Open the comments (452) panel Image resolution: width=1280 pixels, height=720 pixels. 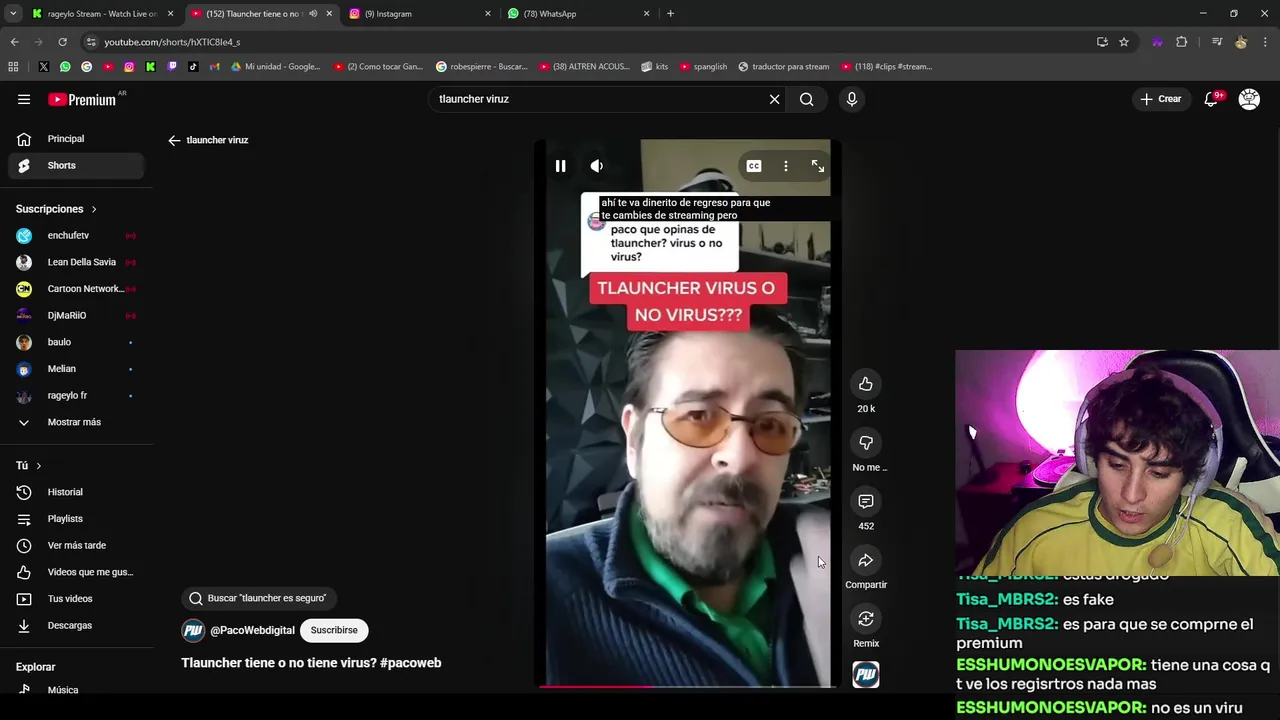pos(866,501)
